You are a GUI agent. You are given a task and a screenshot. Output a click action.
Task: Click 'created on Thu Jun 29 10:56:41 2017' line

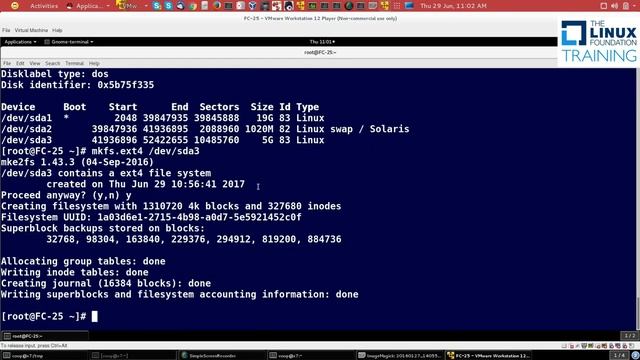click(145, 184)
